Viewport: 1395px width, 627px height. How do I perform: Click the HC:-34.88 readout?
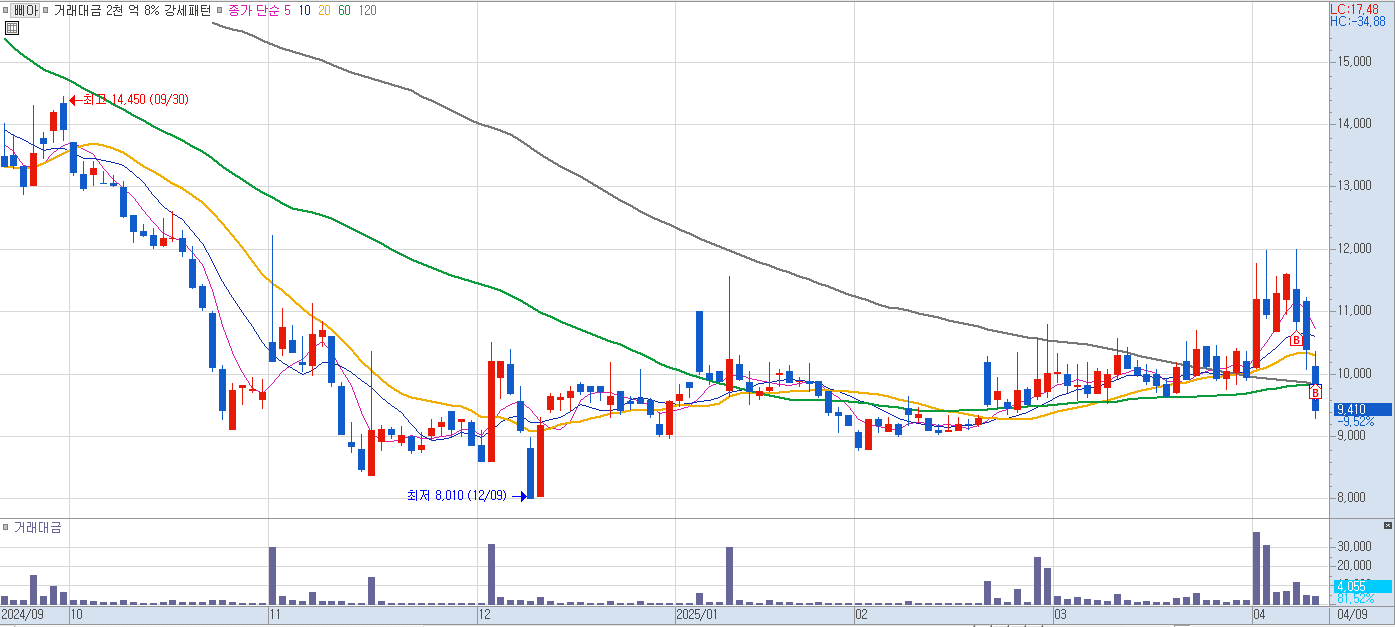click(x=1357, y=20)
